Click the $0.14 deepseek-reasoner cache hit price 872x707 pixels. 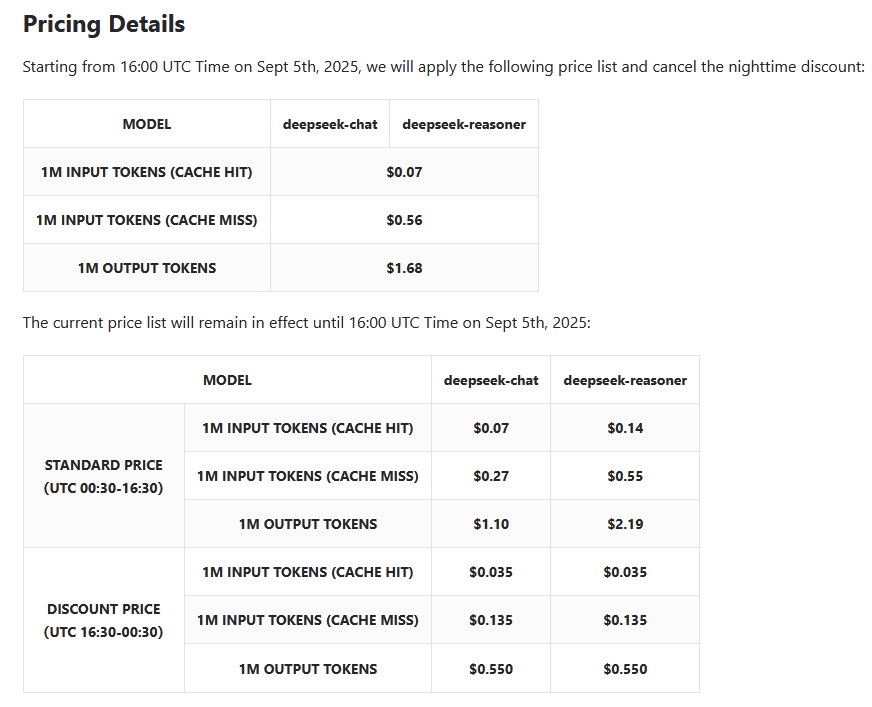pos(625,428)
